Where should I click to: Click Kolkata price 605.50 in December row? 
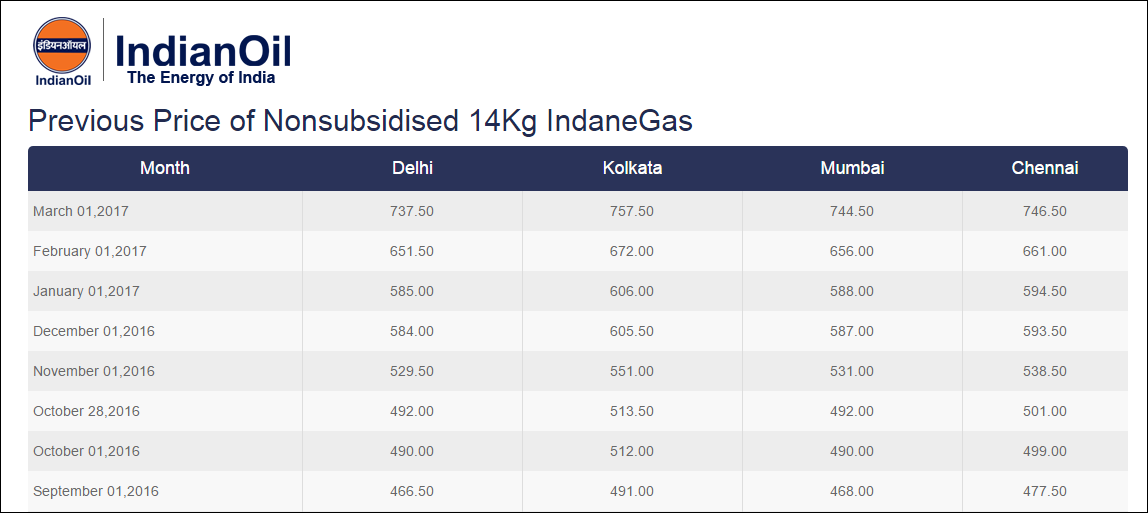click(632, 331)
